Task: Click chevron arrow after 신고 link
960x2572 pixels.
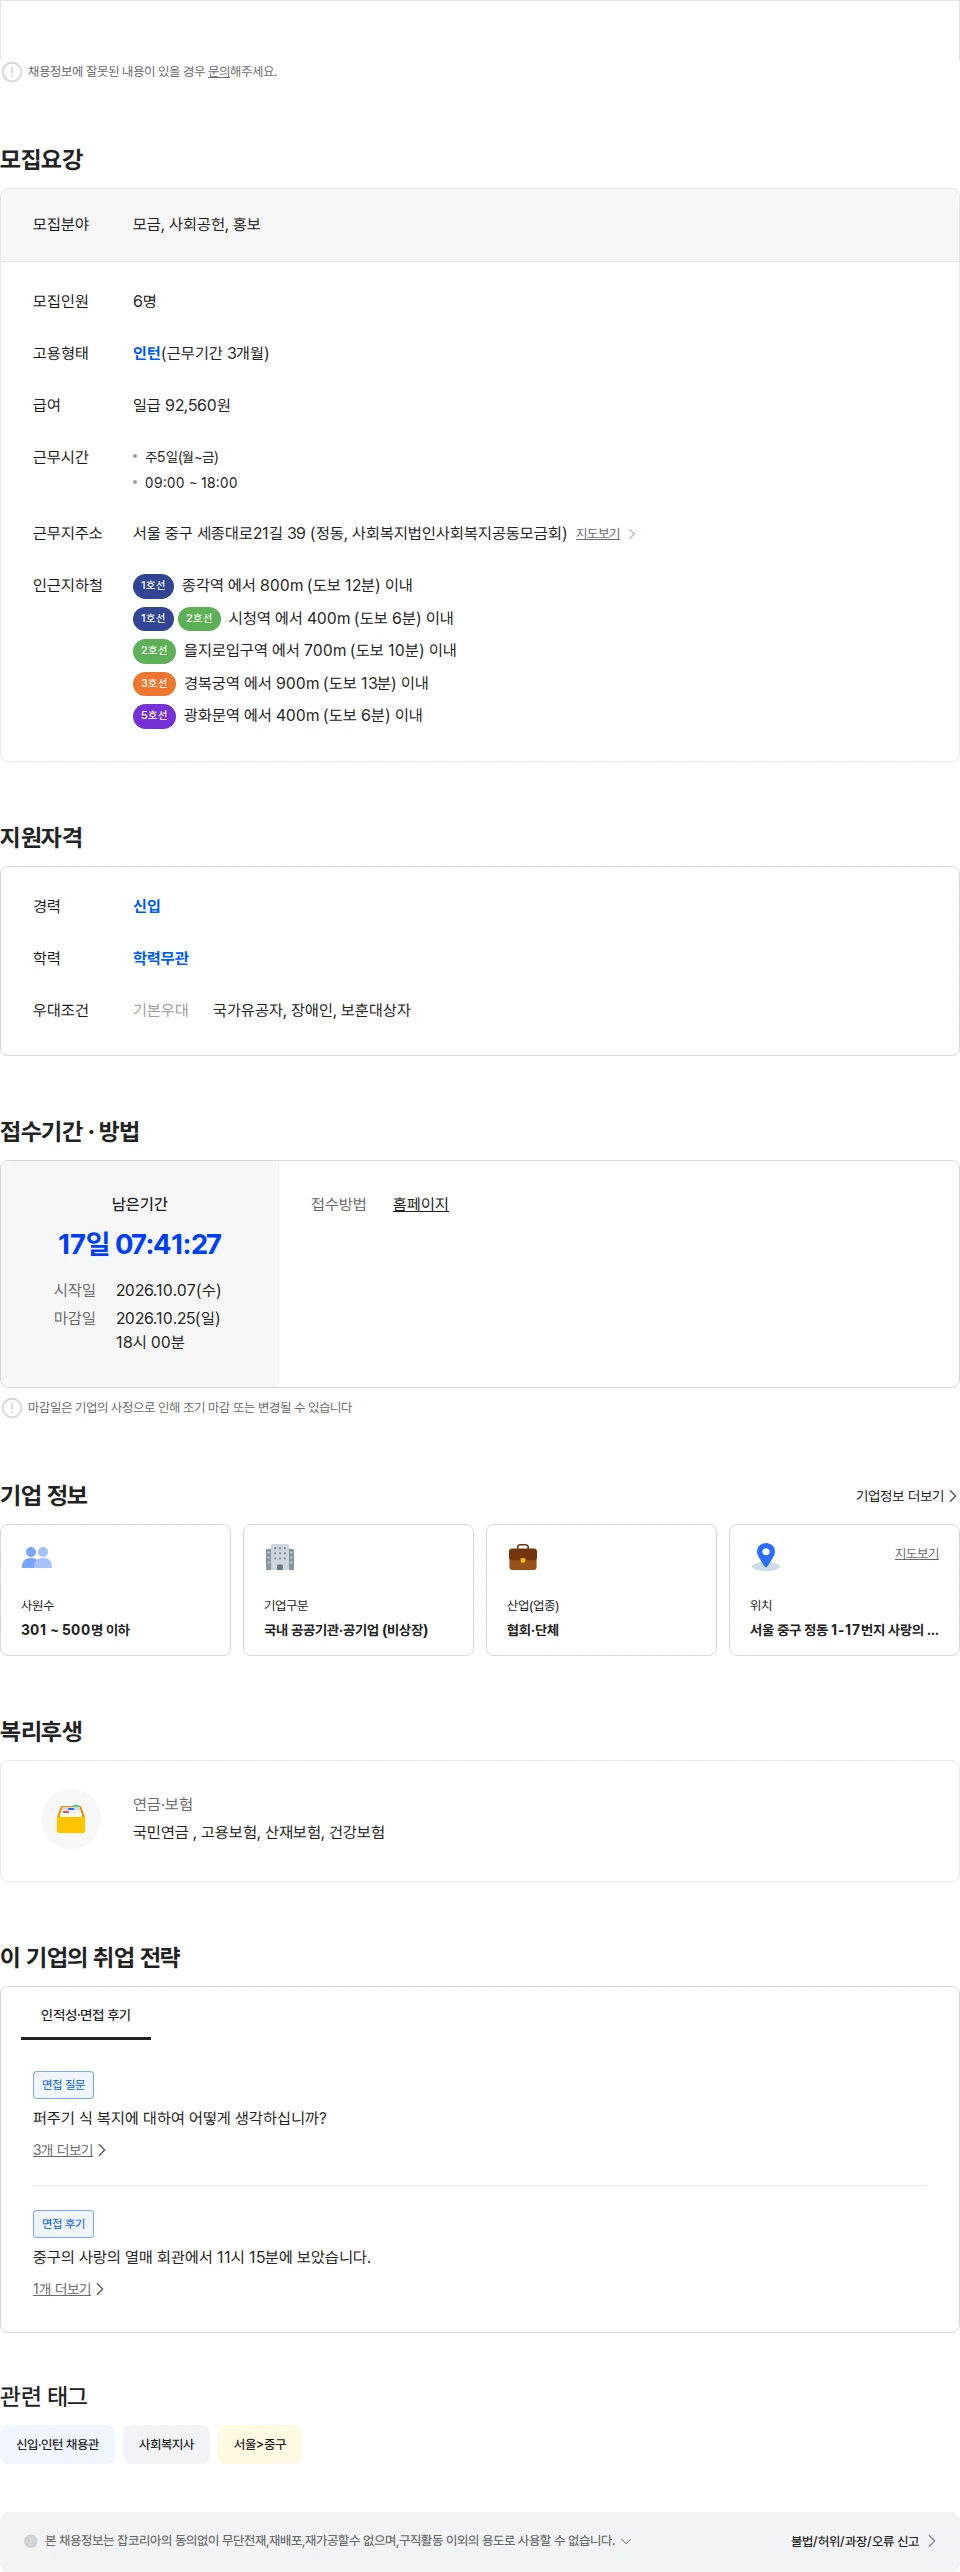Action: [932, 2541]
